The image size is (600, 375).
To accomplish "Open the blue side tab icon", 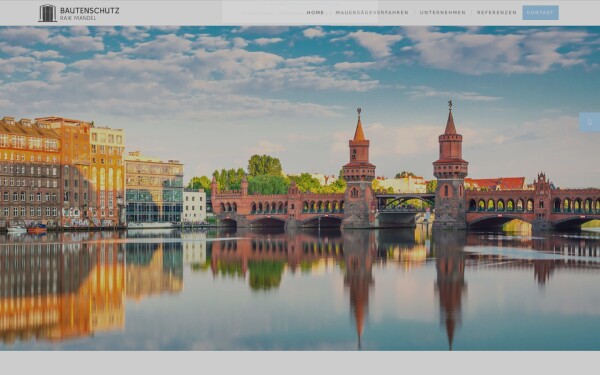I will coord(589,122).
